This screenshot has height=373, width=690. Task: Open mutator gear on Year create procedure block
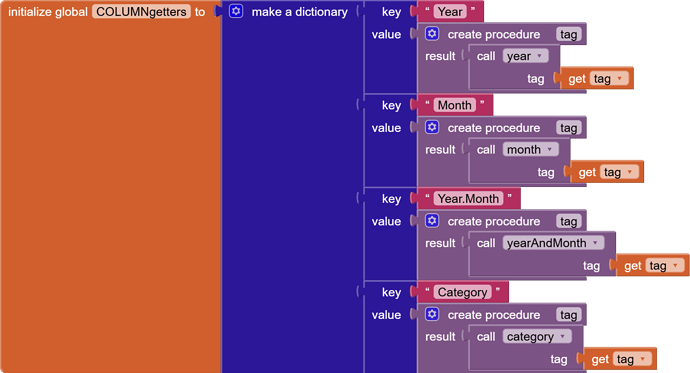pyautogui.click(x=432, y=34)
